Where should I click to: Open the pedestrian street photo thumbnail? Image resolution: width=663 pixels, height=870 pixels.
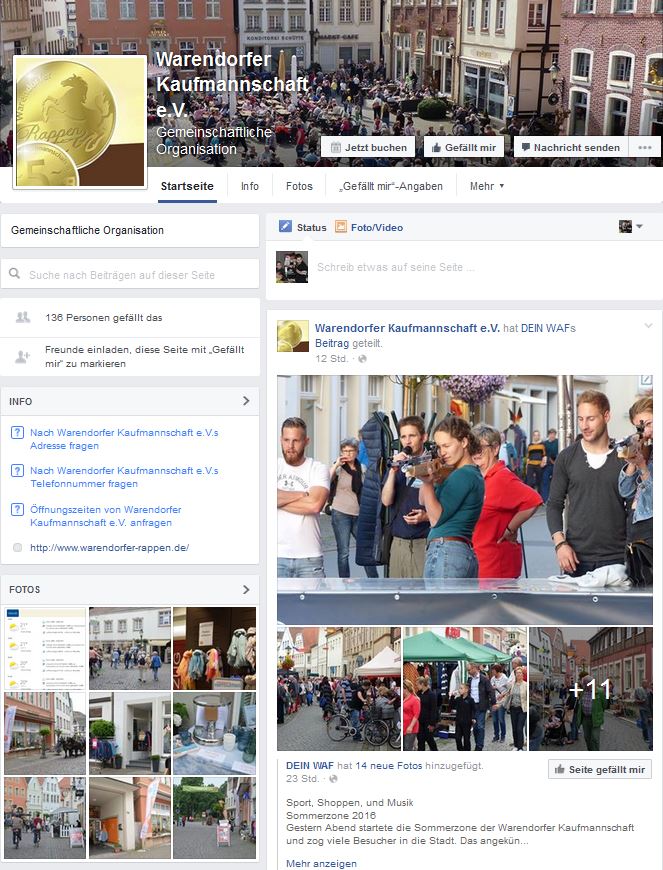pyautogui.click(x=130, y=648)
